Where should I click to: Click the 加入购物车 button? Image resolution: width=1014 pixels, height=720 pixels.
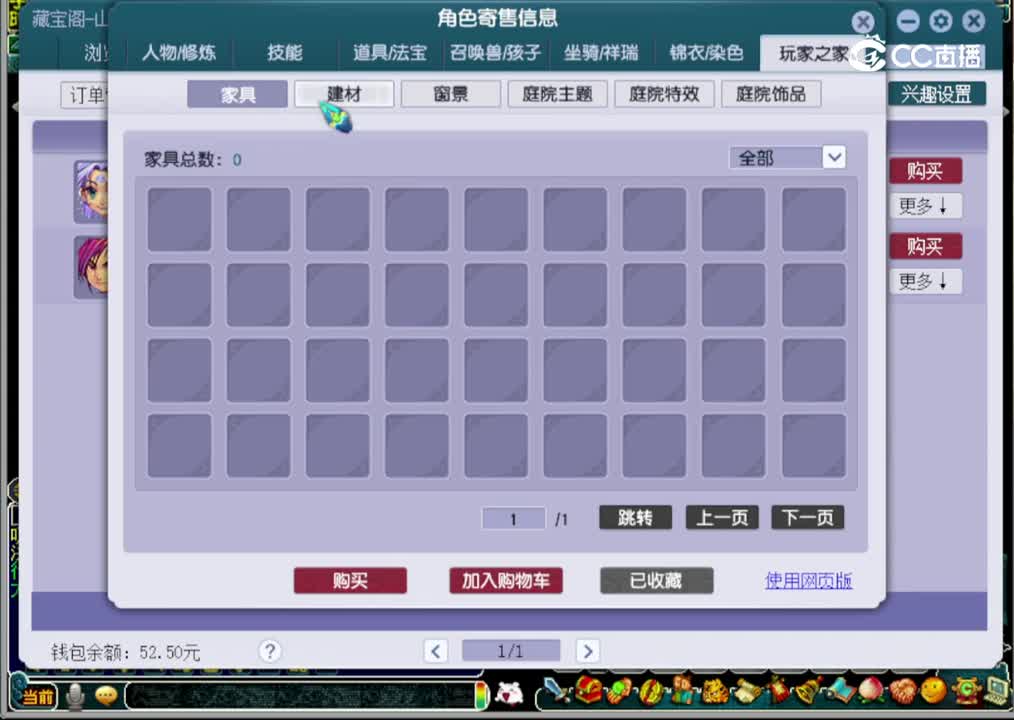tap(506, 581)
